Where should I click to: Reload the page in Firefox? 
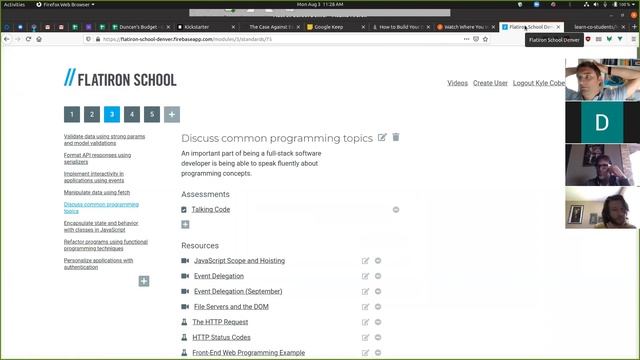click(x=28, y=39)
